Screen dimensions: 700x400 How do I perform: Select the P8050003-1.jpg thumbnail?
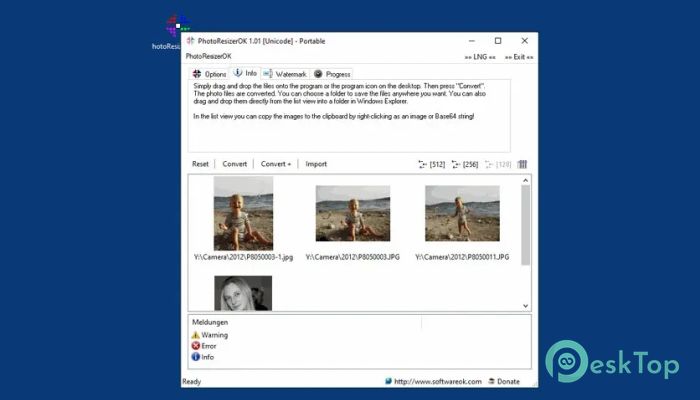[x=243, y=213]
